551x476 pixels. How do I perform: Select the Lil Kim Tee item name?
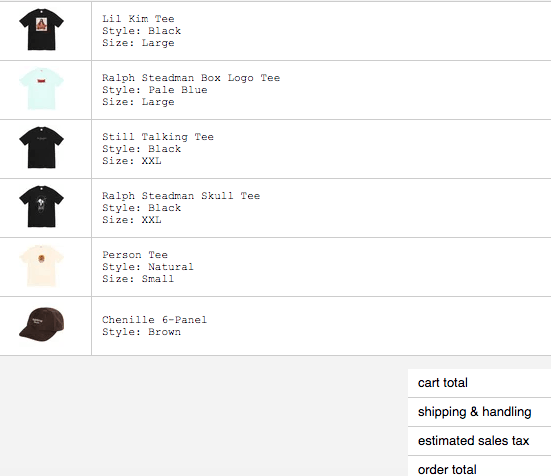[x=138, y=19]
